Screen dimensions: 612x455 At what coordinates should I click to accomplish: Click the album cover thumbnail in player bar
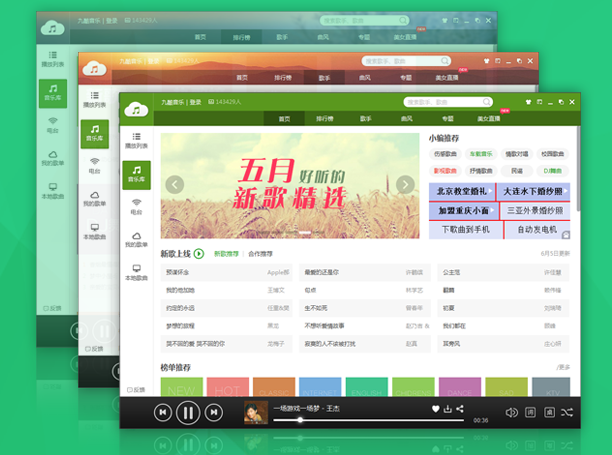257,412
